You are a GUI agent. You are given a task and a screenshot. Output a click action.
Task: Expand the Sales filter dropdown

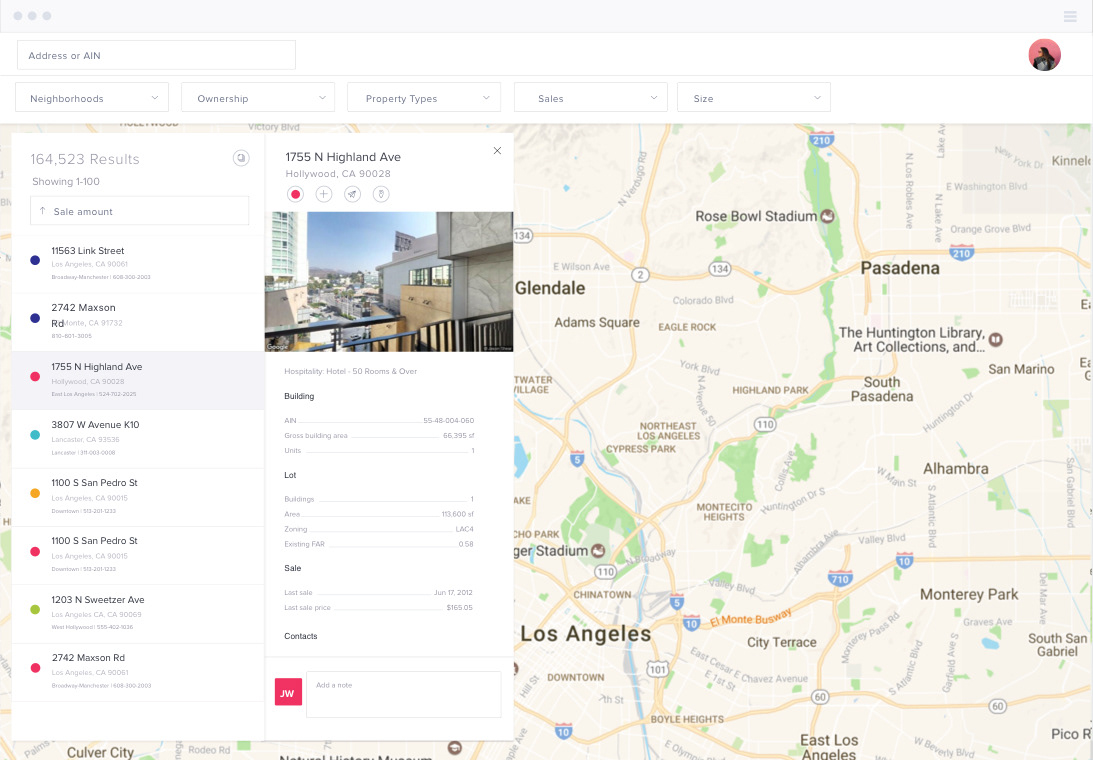point(590,98)
